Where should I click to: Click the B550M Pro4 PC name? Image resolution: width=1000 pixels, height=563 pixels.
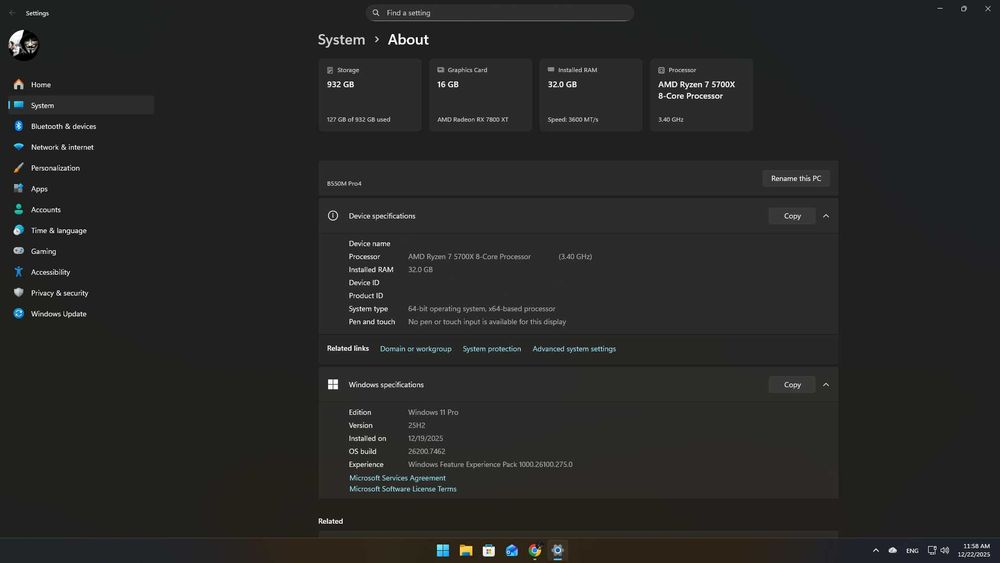pos(344,184)
